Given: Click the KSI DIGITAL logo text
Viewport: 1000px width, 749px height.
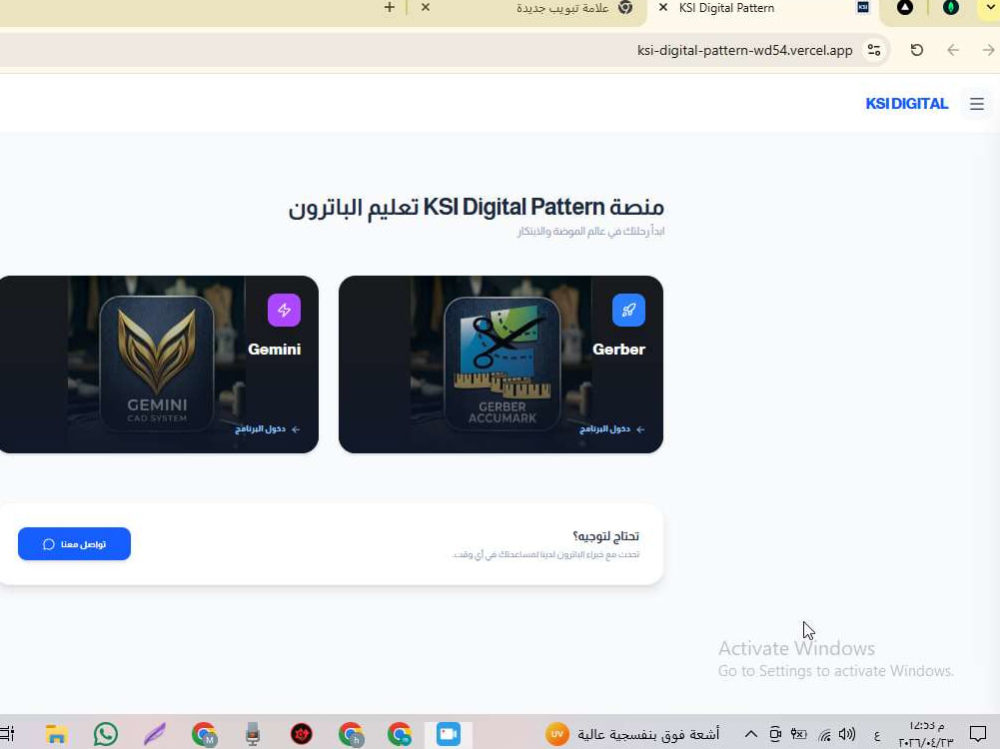Looking at the screenshot, I should (906, 104).
